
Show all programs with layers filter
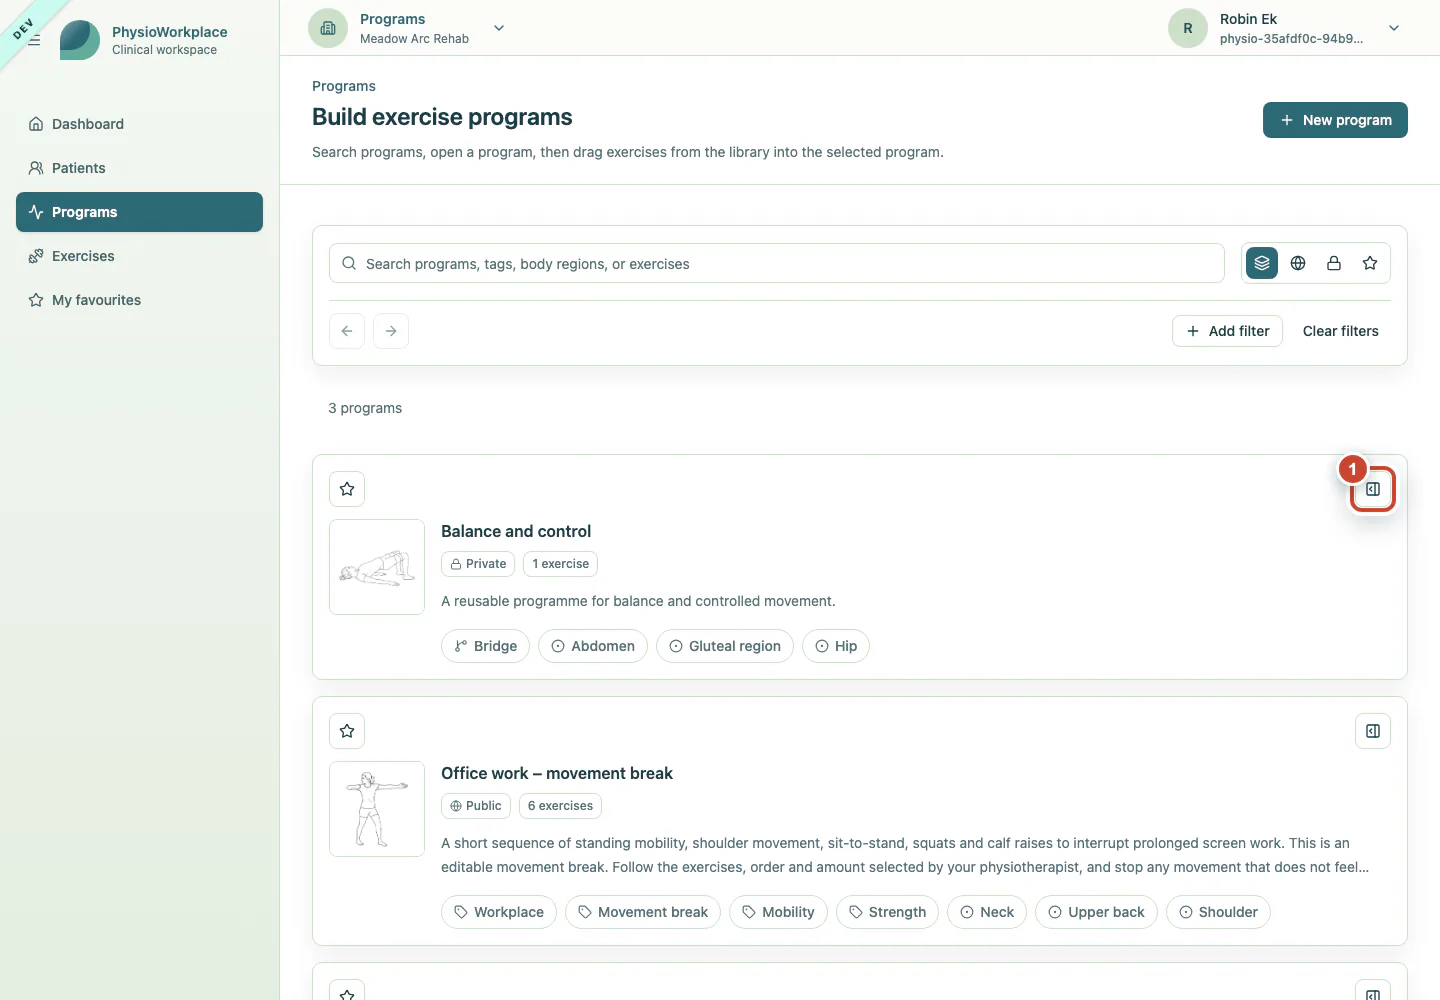click(x=1262, y=263)
